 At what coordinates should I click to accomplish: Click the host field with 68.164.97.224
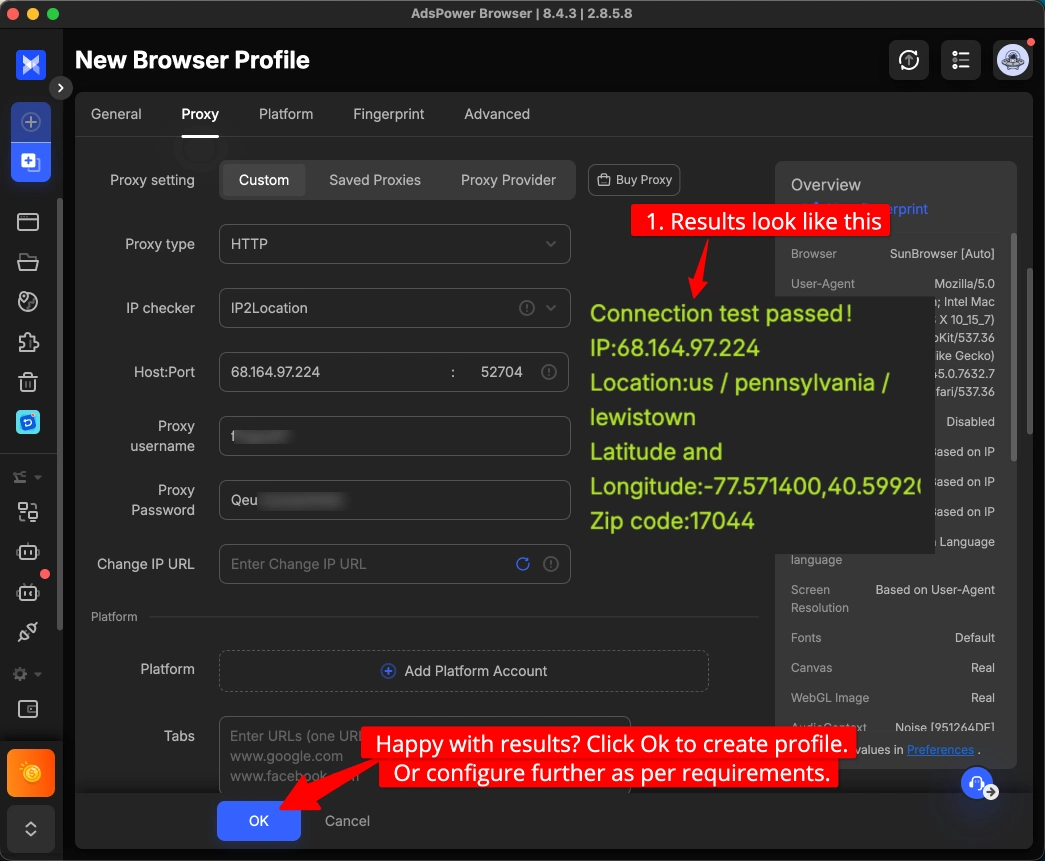pos(333,372)
